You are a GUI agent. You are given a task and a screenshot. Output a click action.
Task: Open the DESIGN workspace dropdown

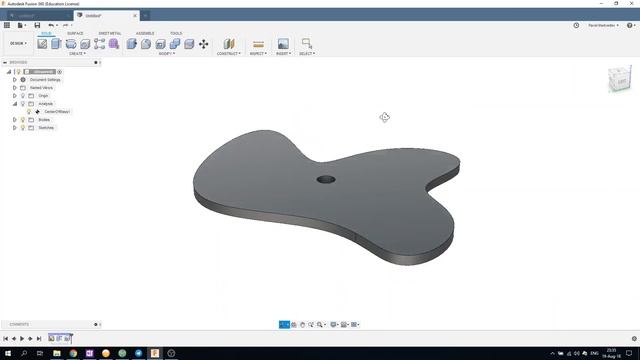[18, 43]
